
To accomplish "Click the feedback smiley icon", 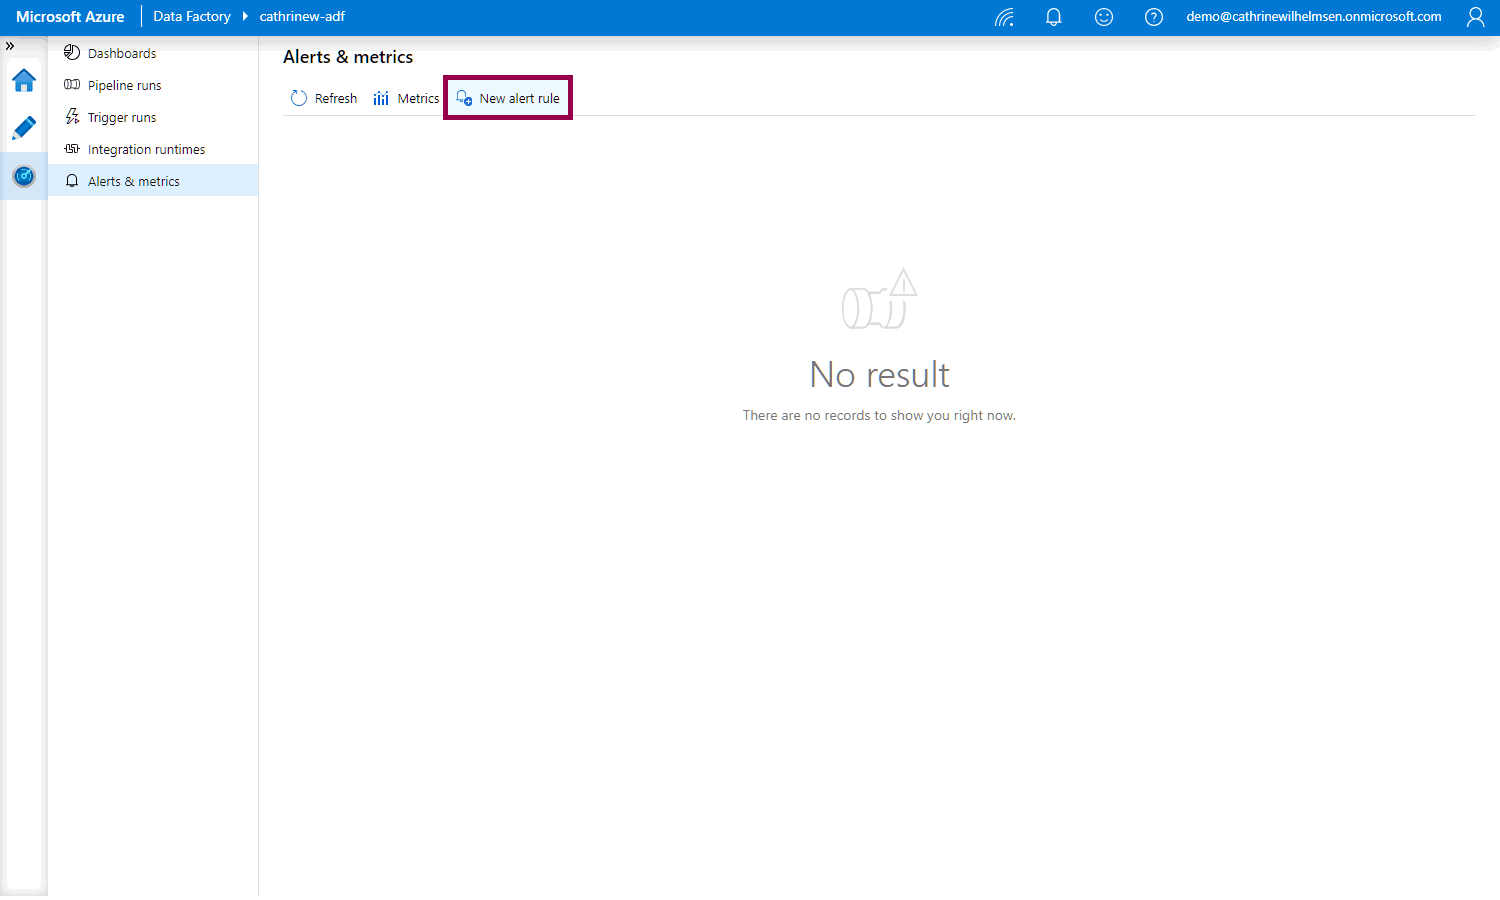I will (x=1104, y=17).
